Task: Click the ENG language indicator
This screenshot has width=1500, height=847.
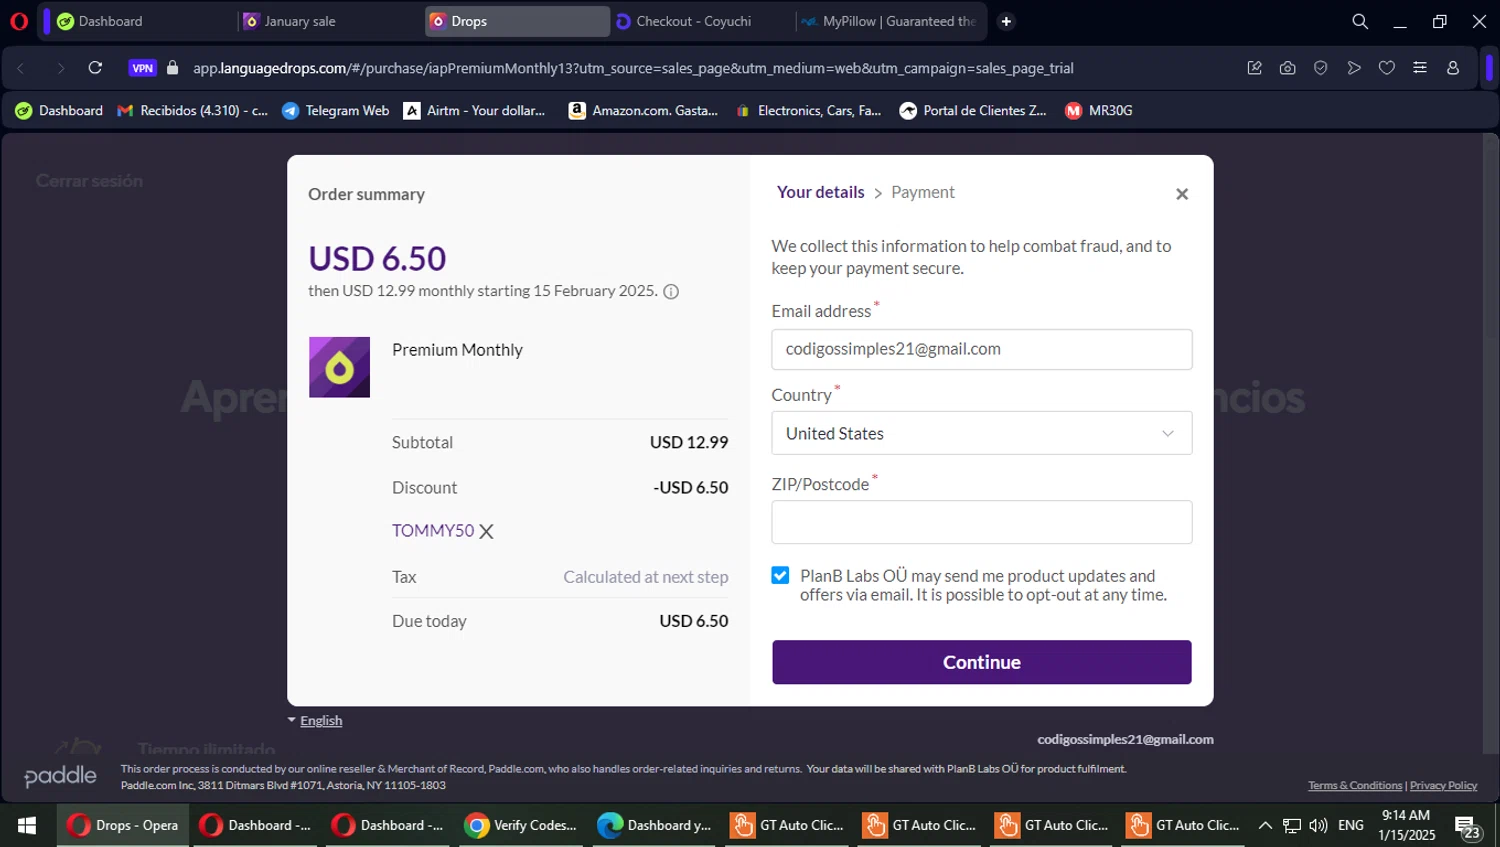Action: (x=1351, y=825)
